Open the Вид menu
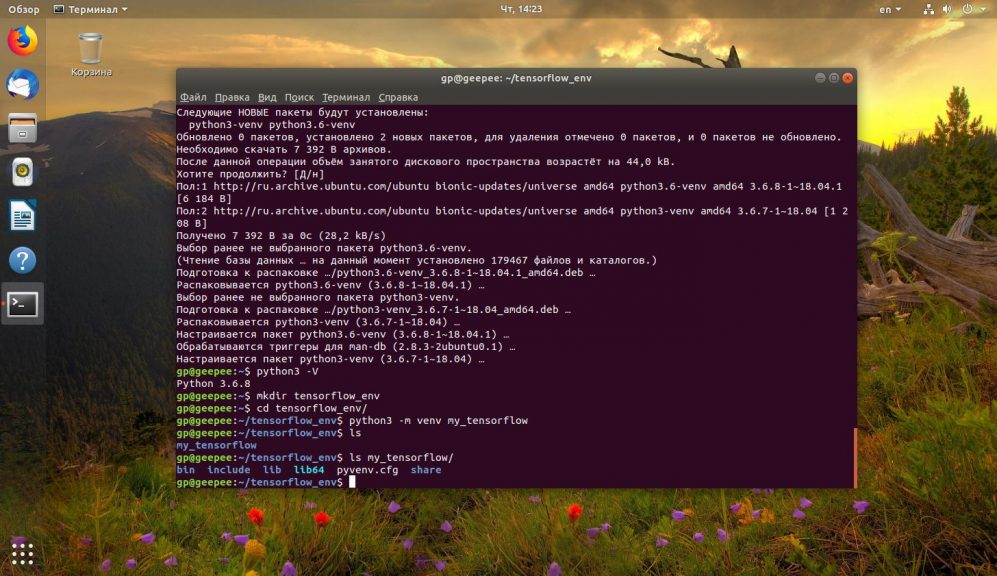The height and width of the screenshot is (576, 997). click(267, 97)
